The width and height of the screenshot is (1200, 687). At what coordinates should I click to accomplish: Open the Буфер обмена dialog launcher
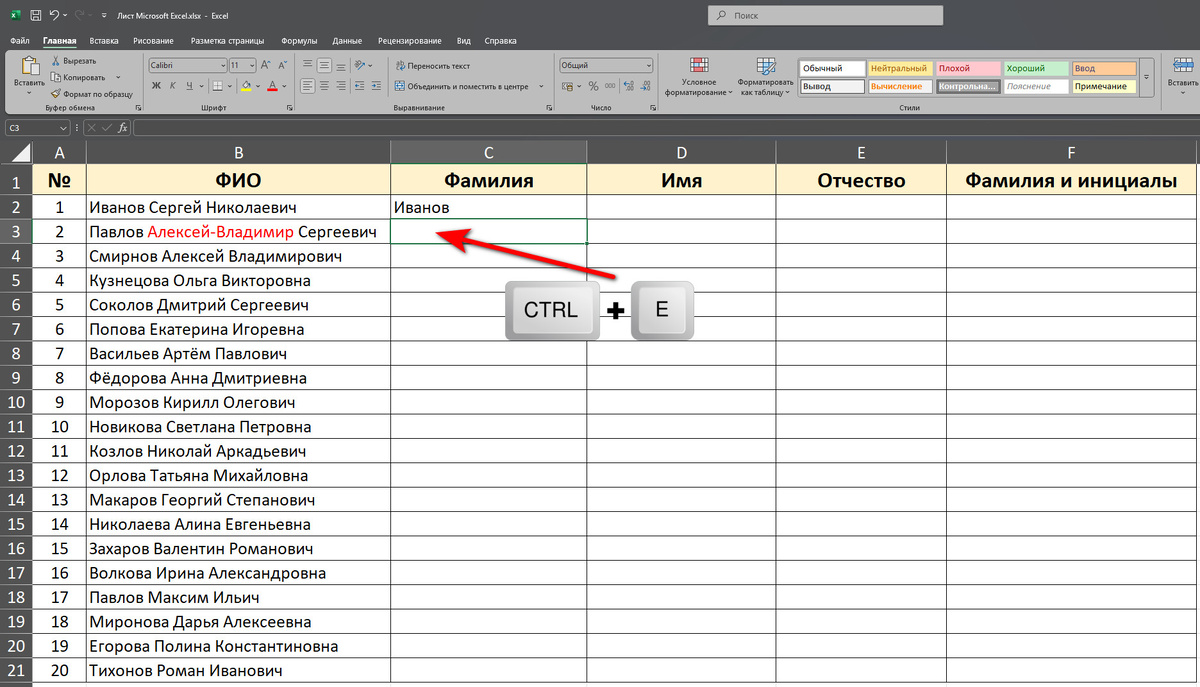(138, 108)
